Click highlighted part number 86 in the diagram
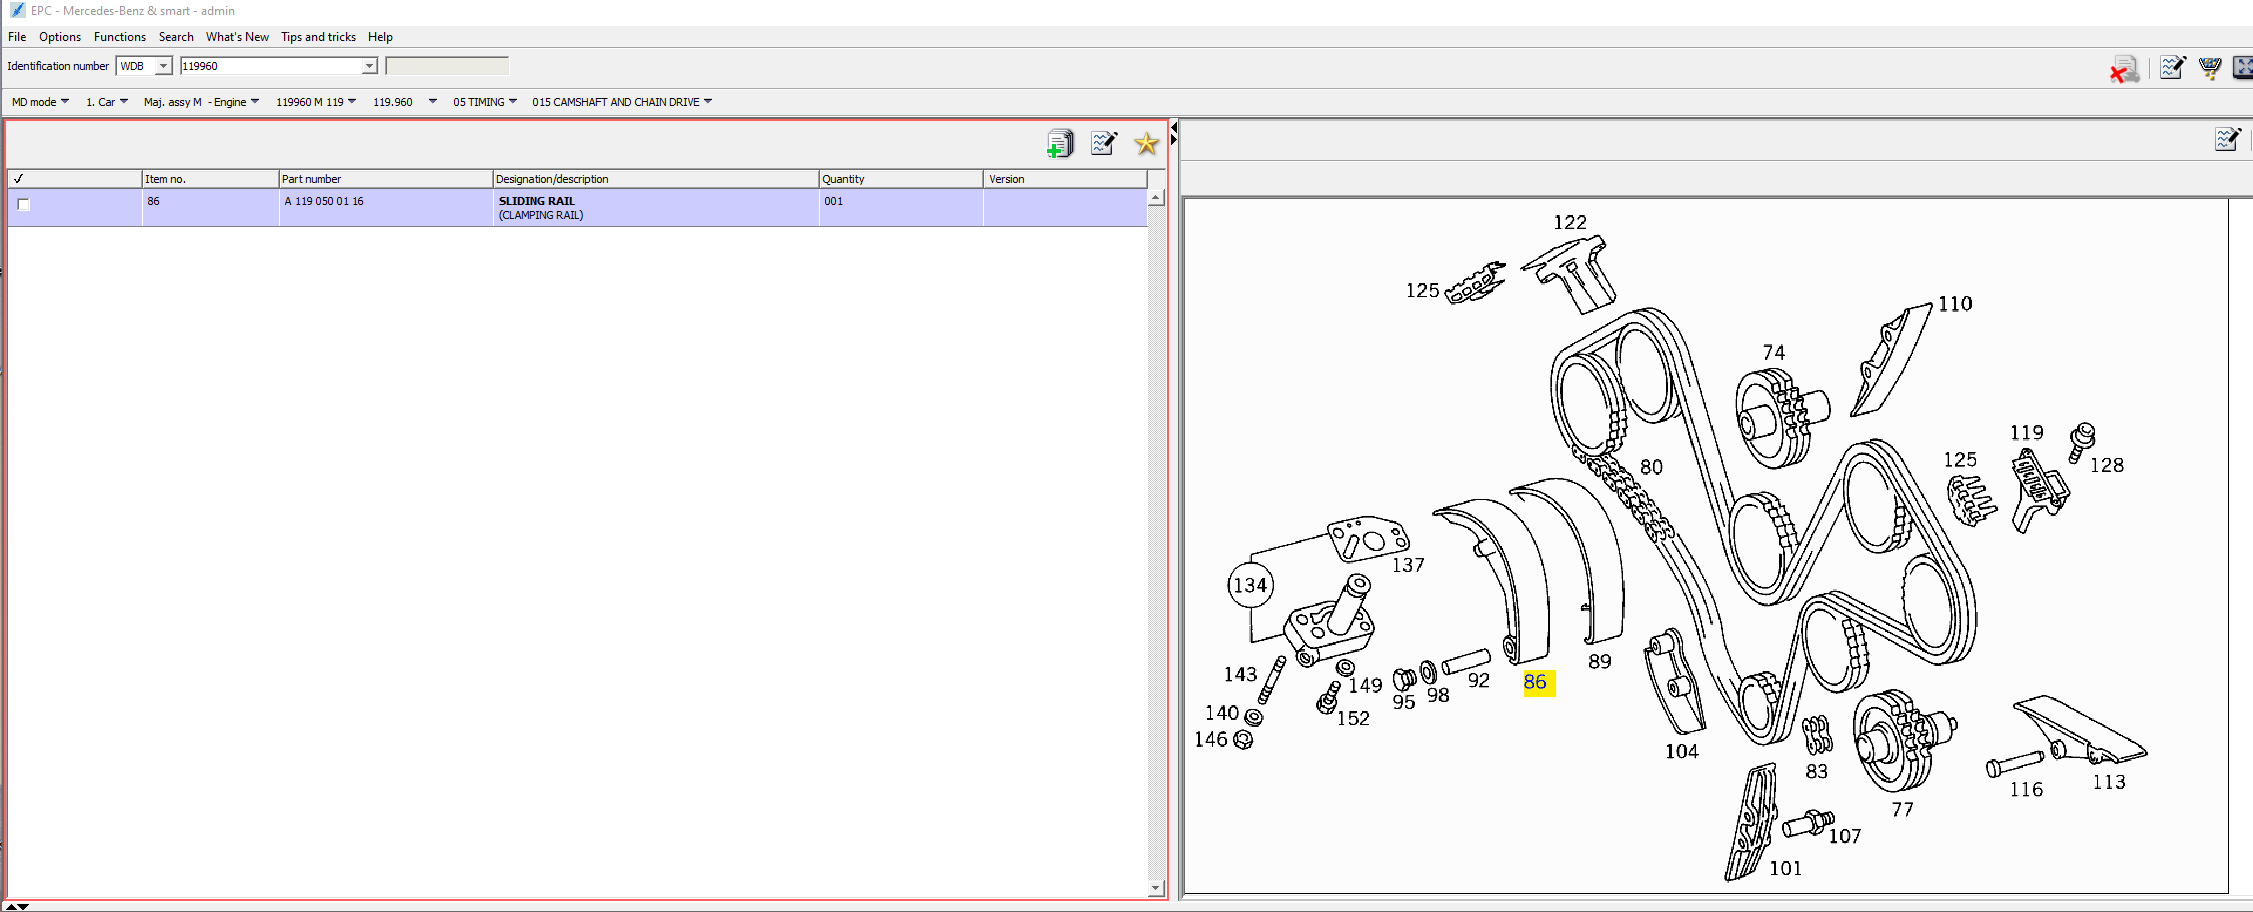Screen dimensions: 2253x912 [1536, 683]
